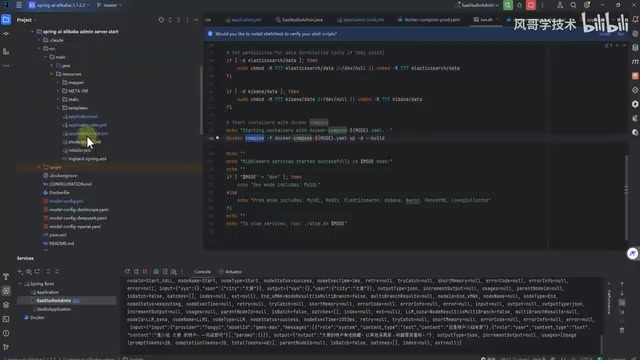The height and width of the screenshot is (360, 640).
Task: Open the Commit tool window icon
Action: (x=6, y=34)
